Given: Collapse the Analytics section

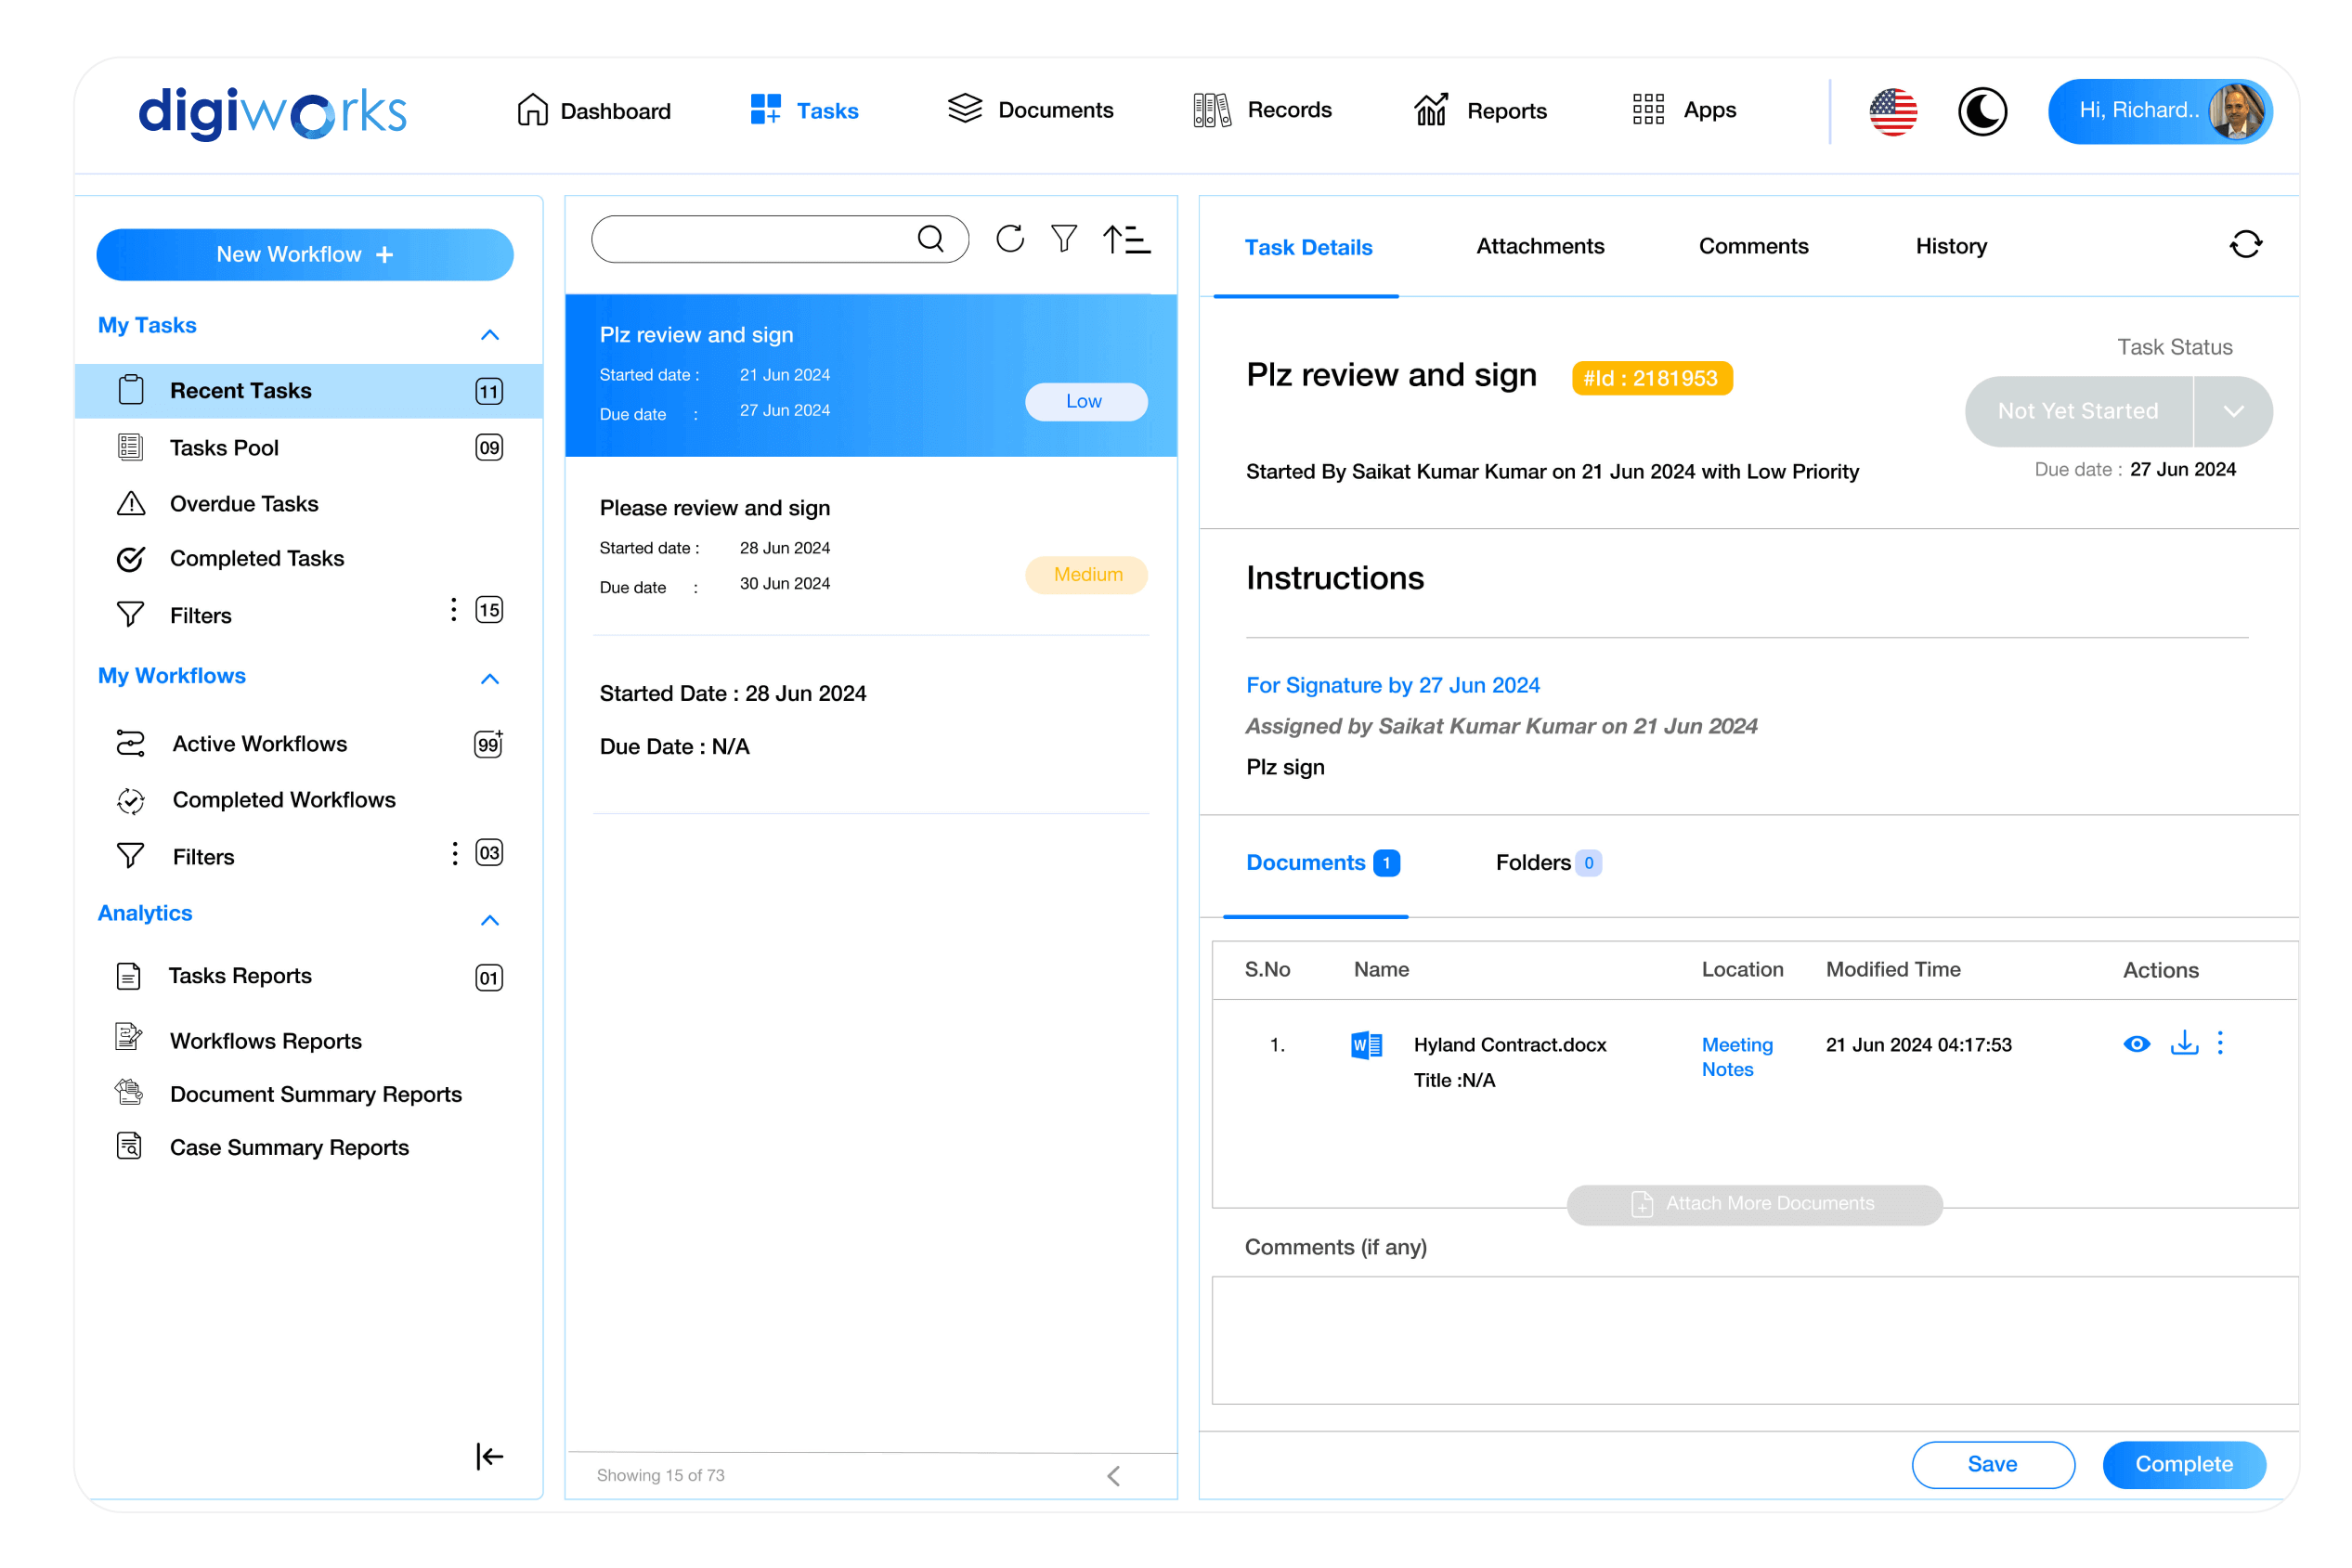Looking at the screenshot, I should [489, 920].
